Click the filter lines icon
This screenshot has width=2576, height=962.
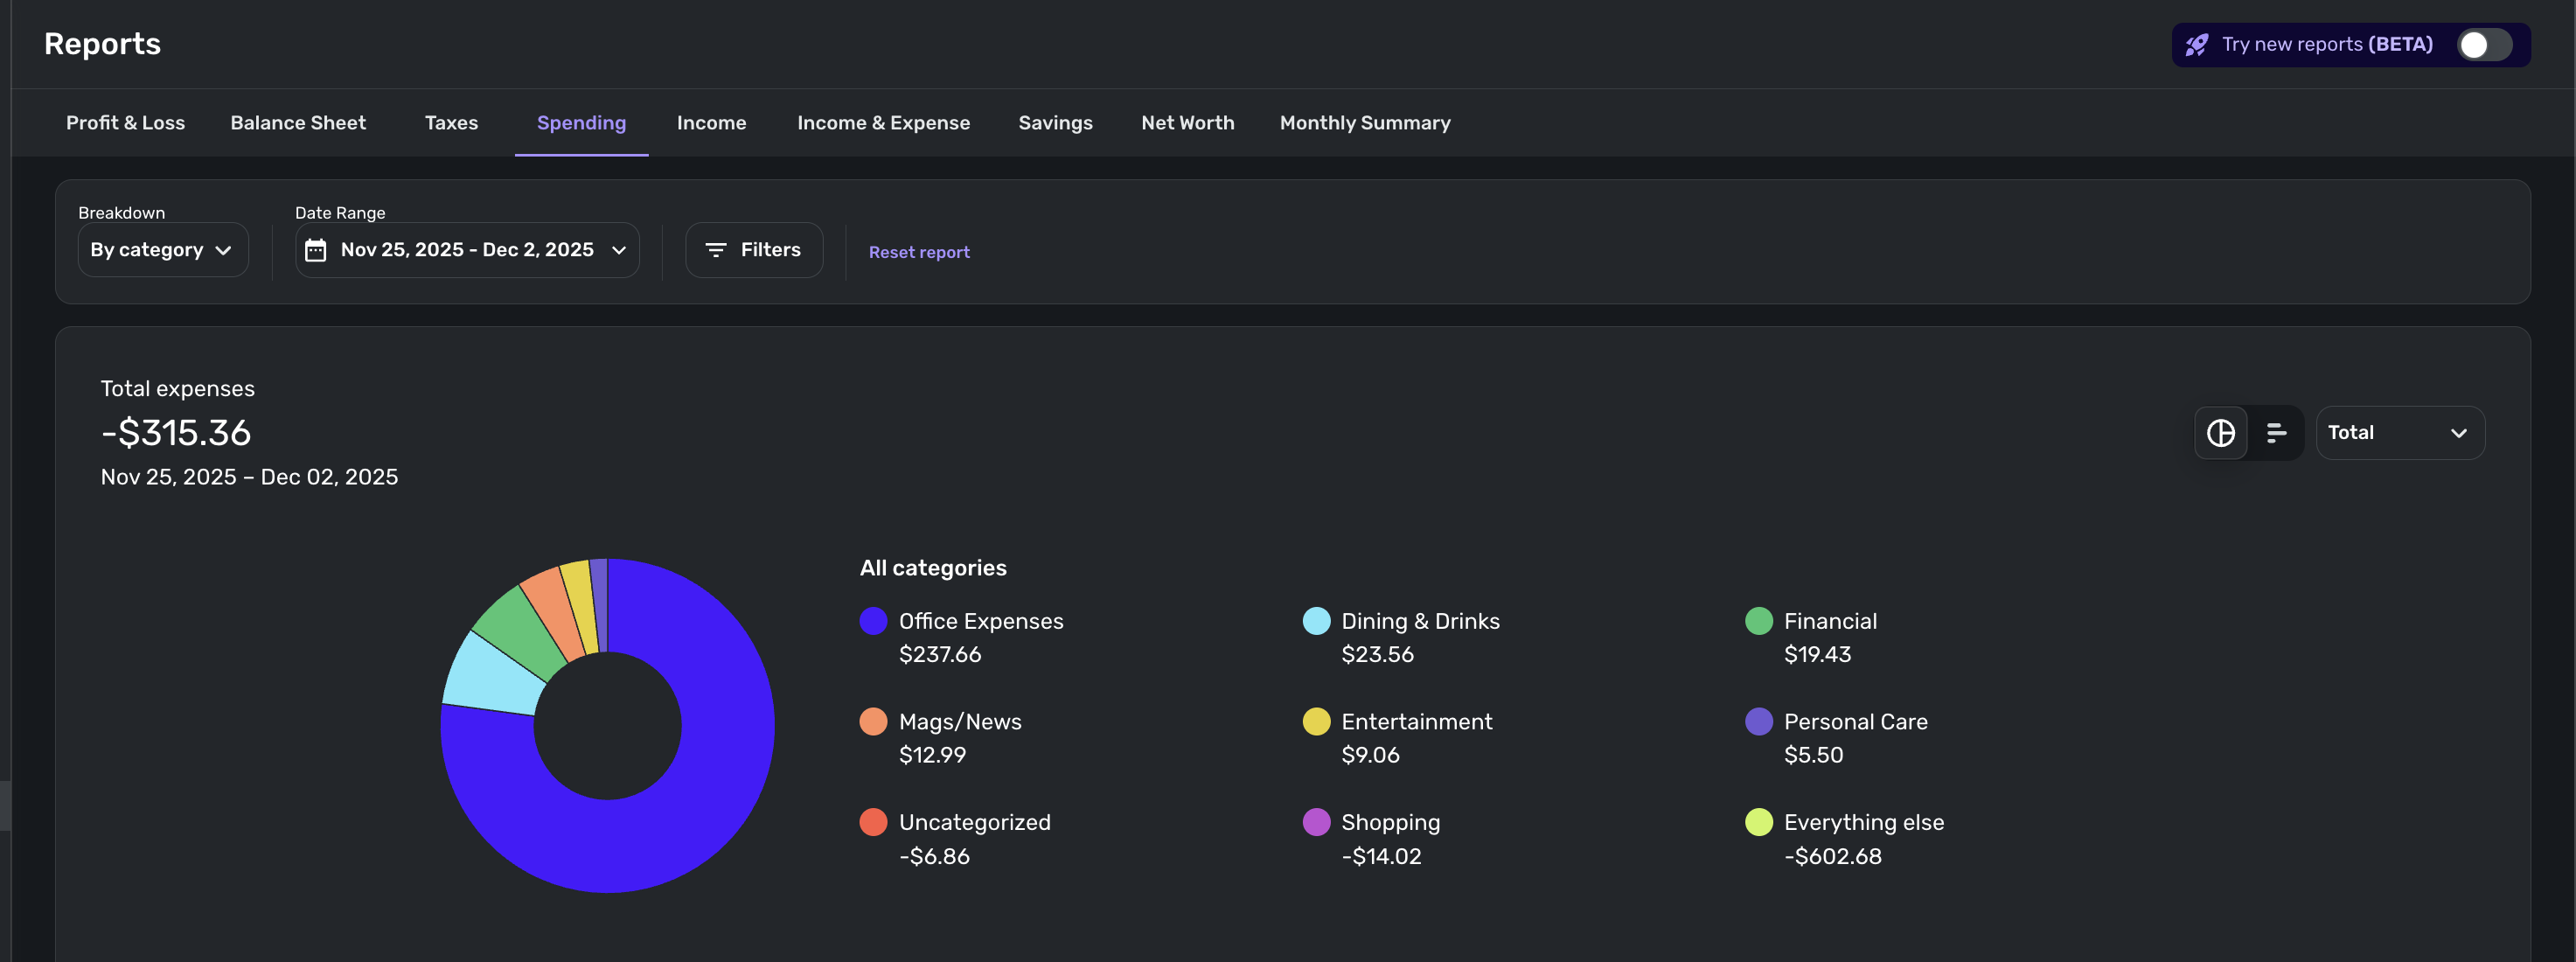point(715,250)
